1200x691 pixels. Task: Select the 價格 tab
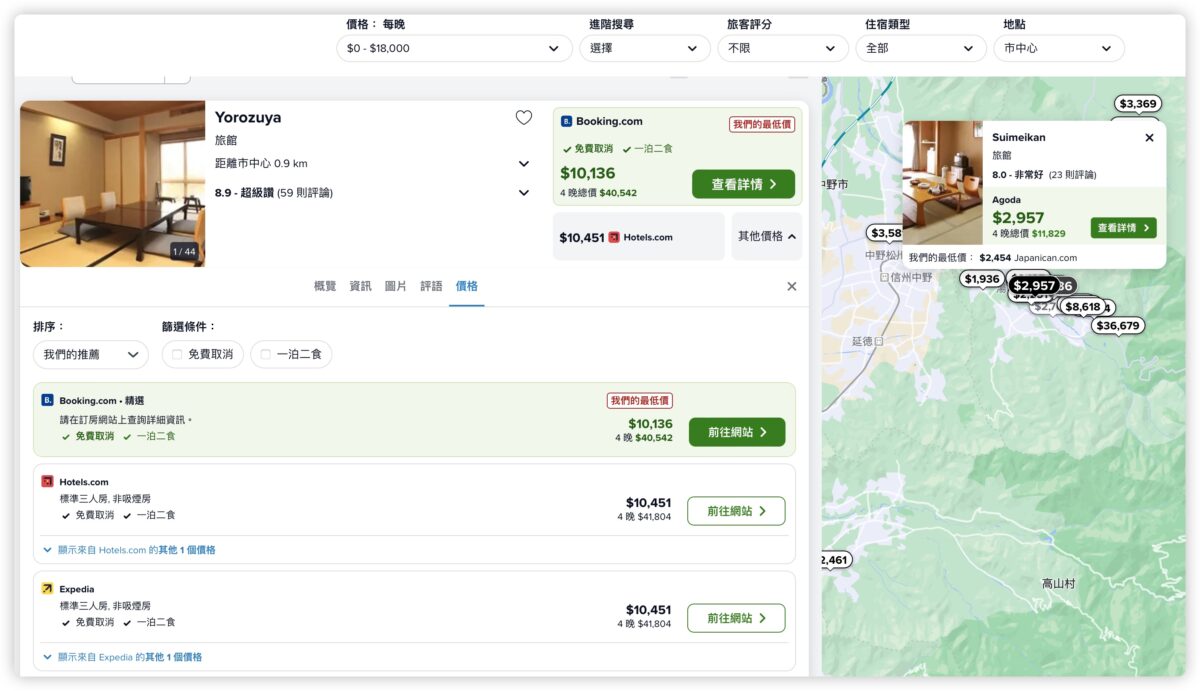pyautogui.click(x=467, y=286)
